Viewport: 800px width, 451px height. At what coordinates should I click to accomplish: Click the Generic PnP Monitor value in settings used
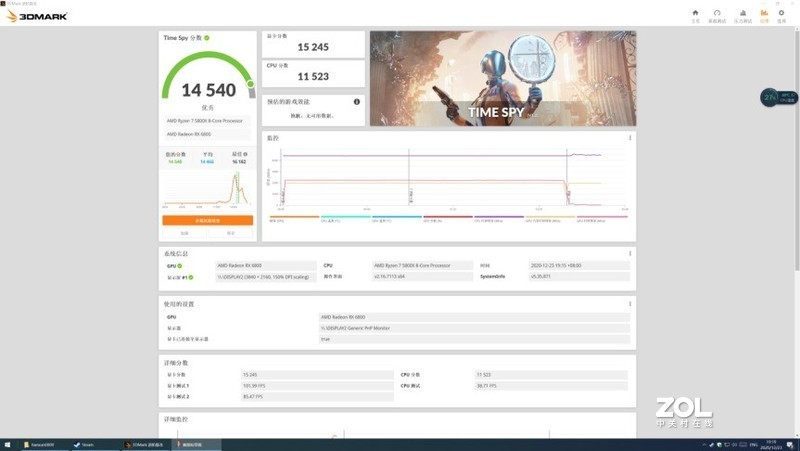pos(474,329)
